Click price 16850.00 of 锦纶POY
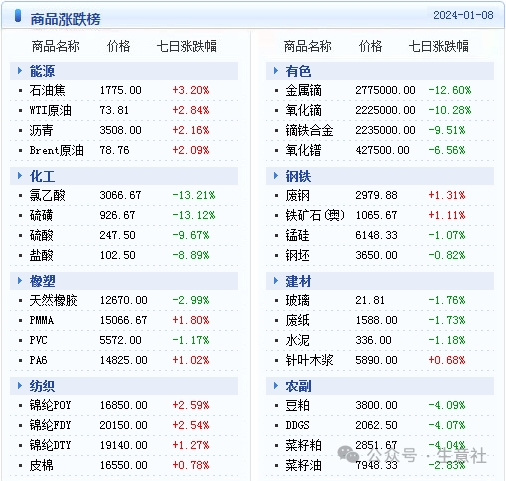This screenshot has width=506, height=481. (x=123, y=405)
